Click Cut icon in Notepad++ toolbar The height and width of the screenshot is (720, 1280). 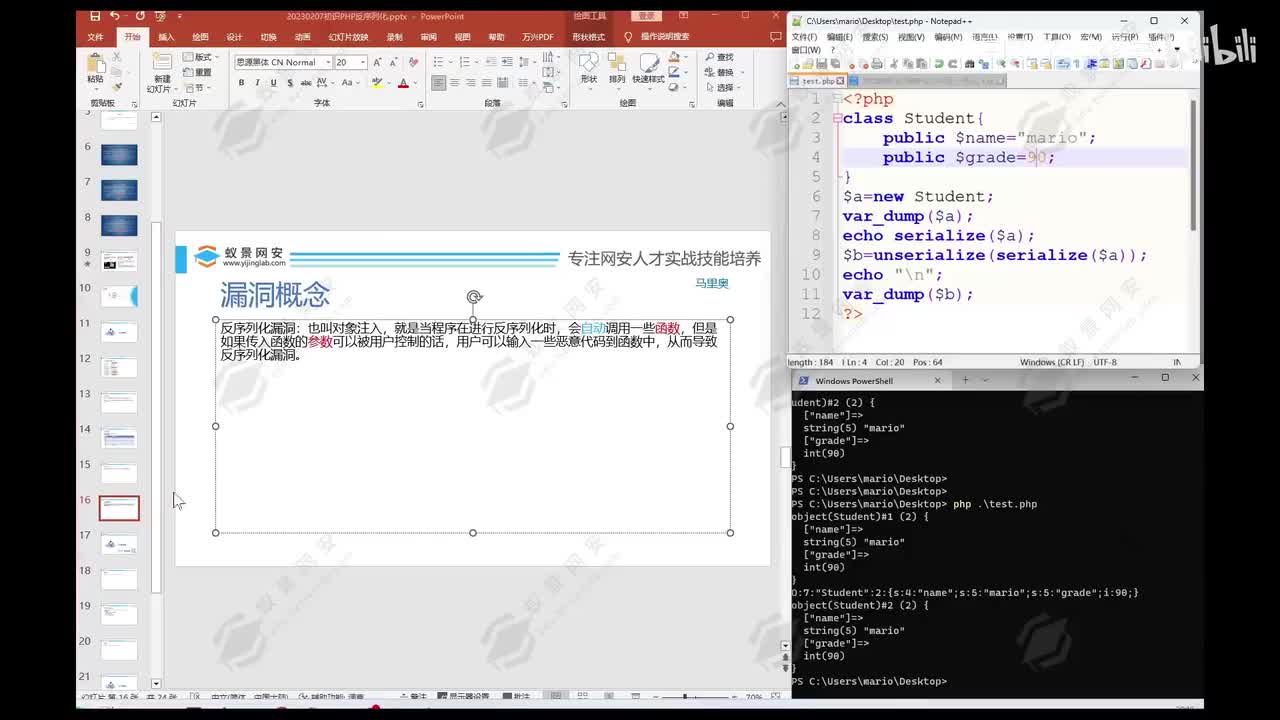[893, 64]
